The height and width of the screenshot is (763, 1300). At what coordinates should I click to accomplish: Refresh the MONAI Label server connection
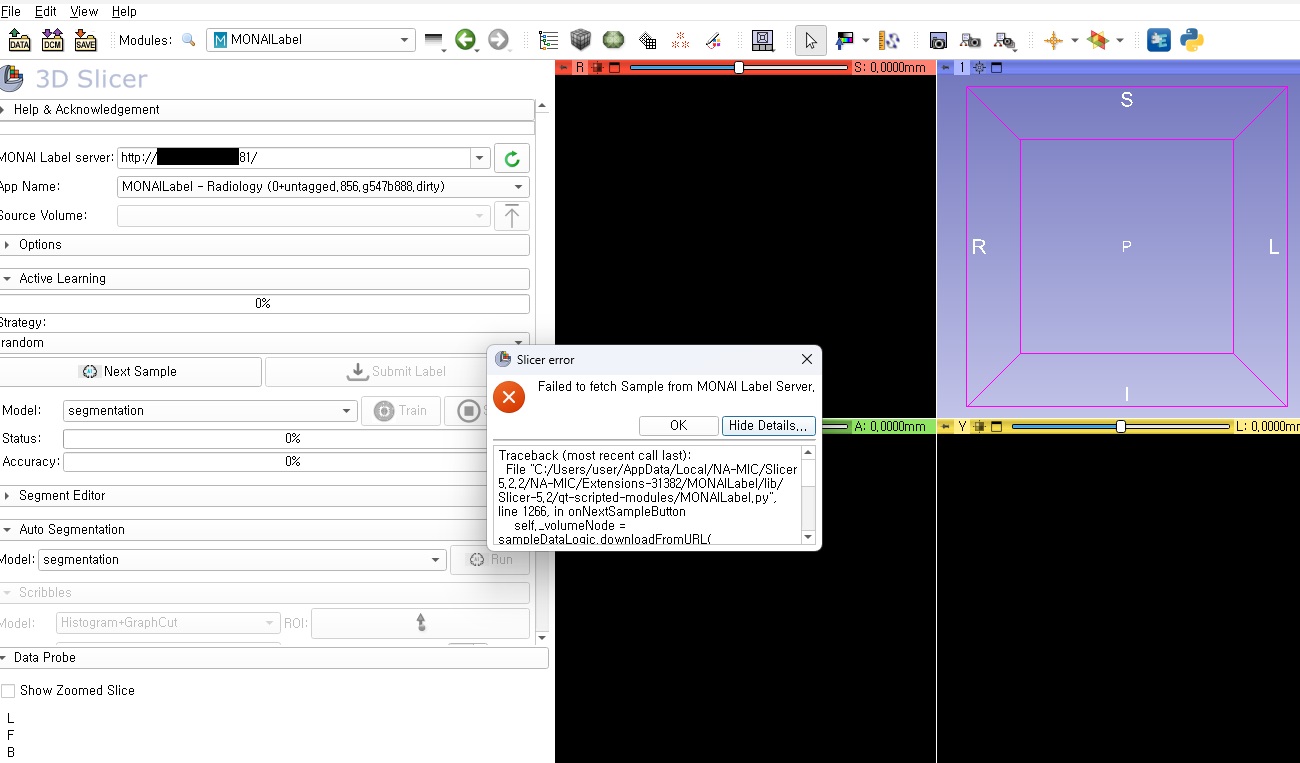(511, 157)
